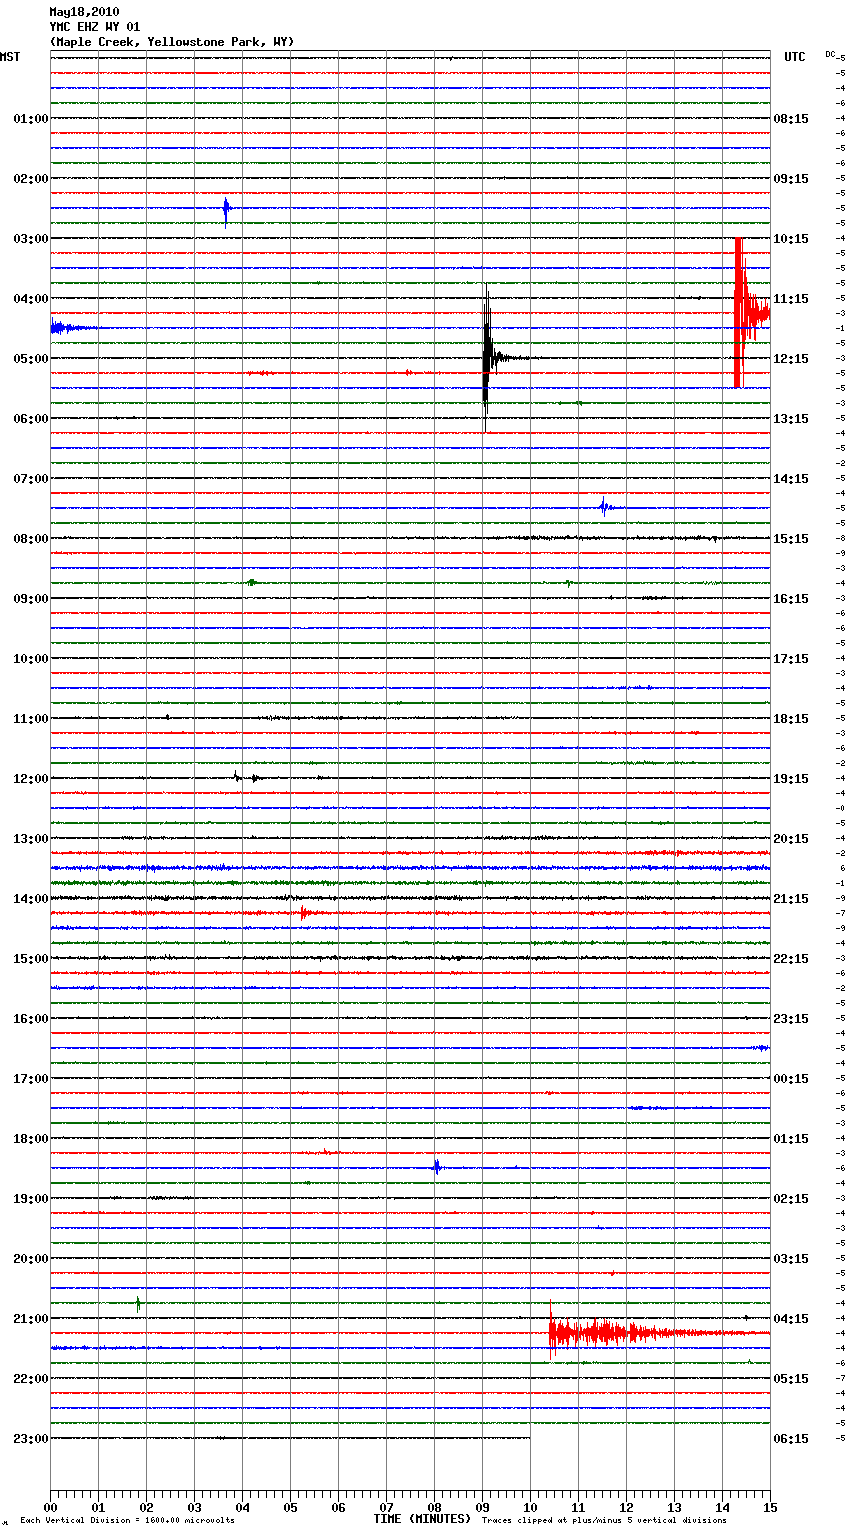Click the 10:15 UTC time label
850x1534 pixels.
click(791, 239)
